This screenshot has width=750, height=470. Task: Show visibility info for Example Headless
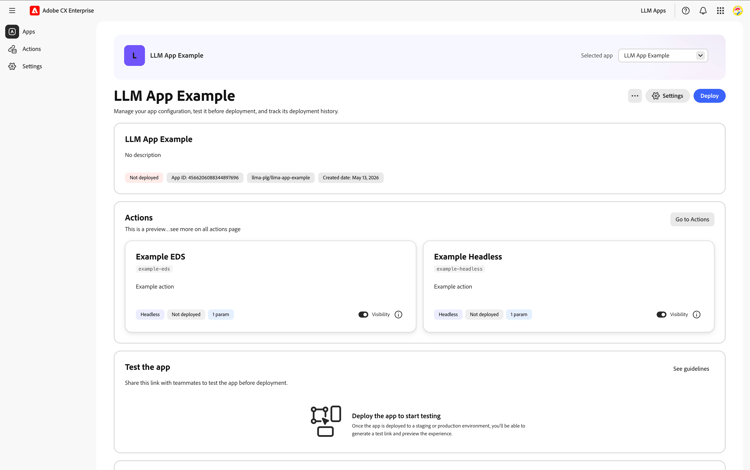tap(696, 315)
